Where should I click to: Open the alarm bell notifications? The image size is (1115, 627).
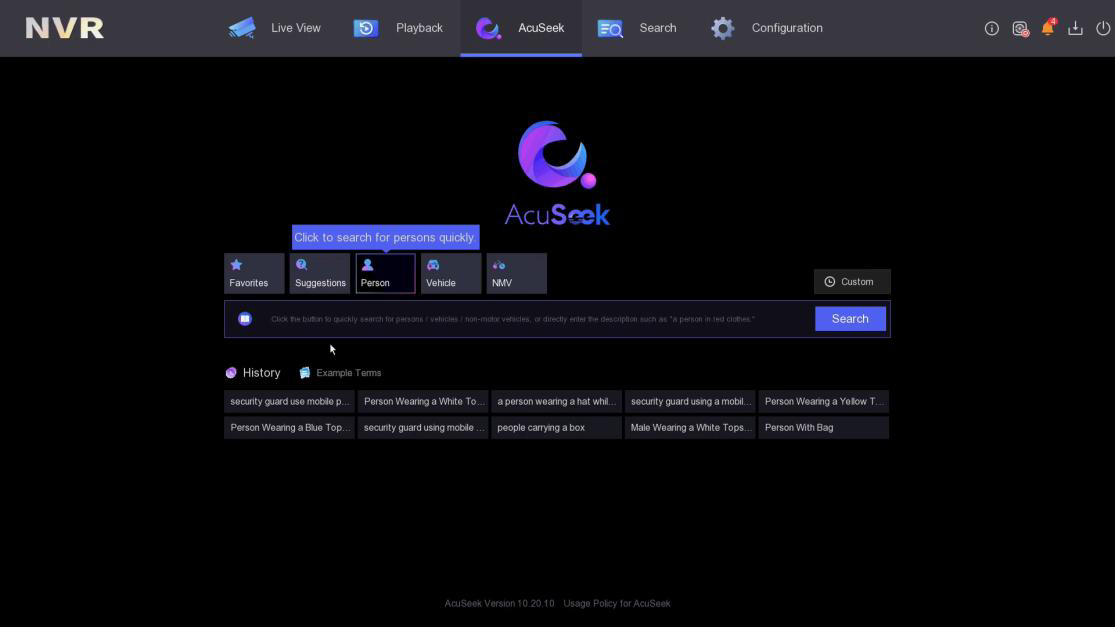click(1047, 28)
